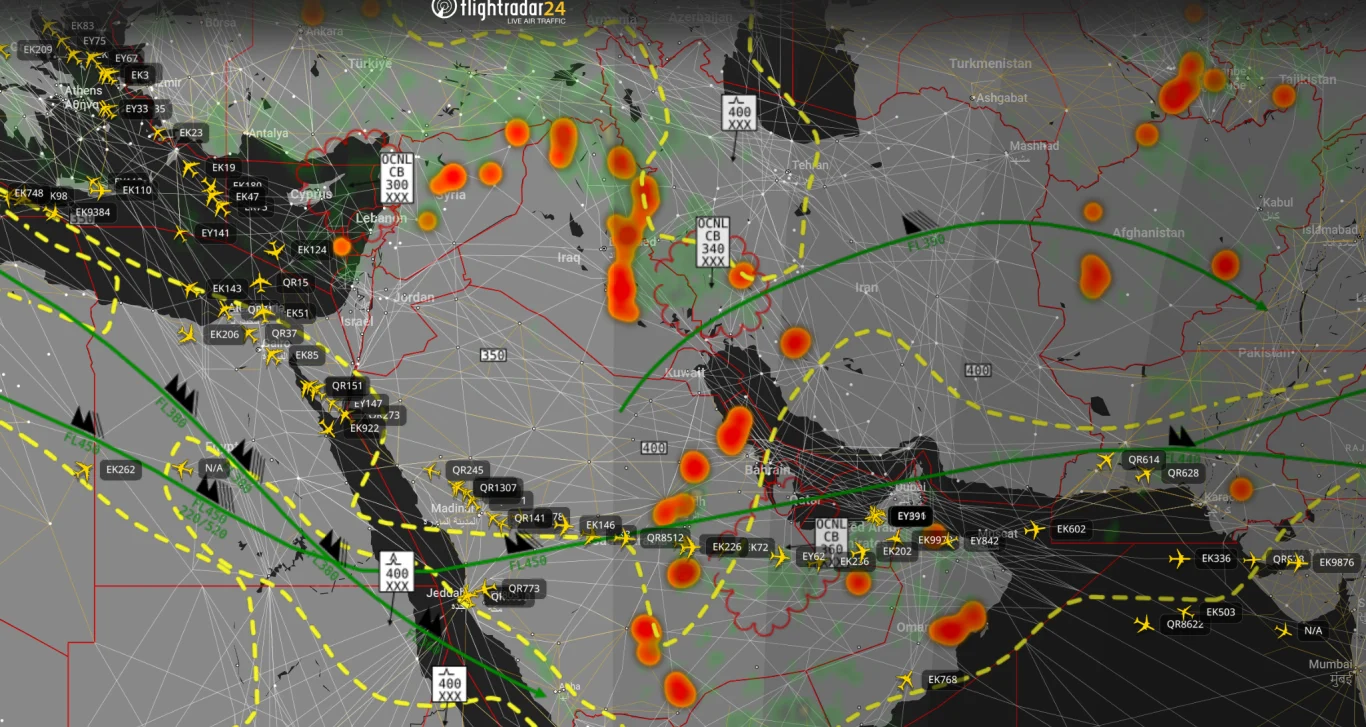Click the EK9876 flight label
Screen dimensions: 1366x727
(1336, 562)
